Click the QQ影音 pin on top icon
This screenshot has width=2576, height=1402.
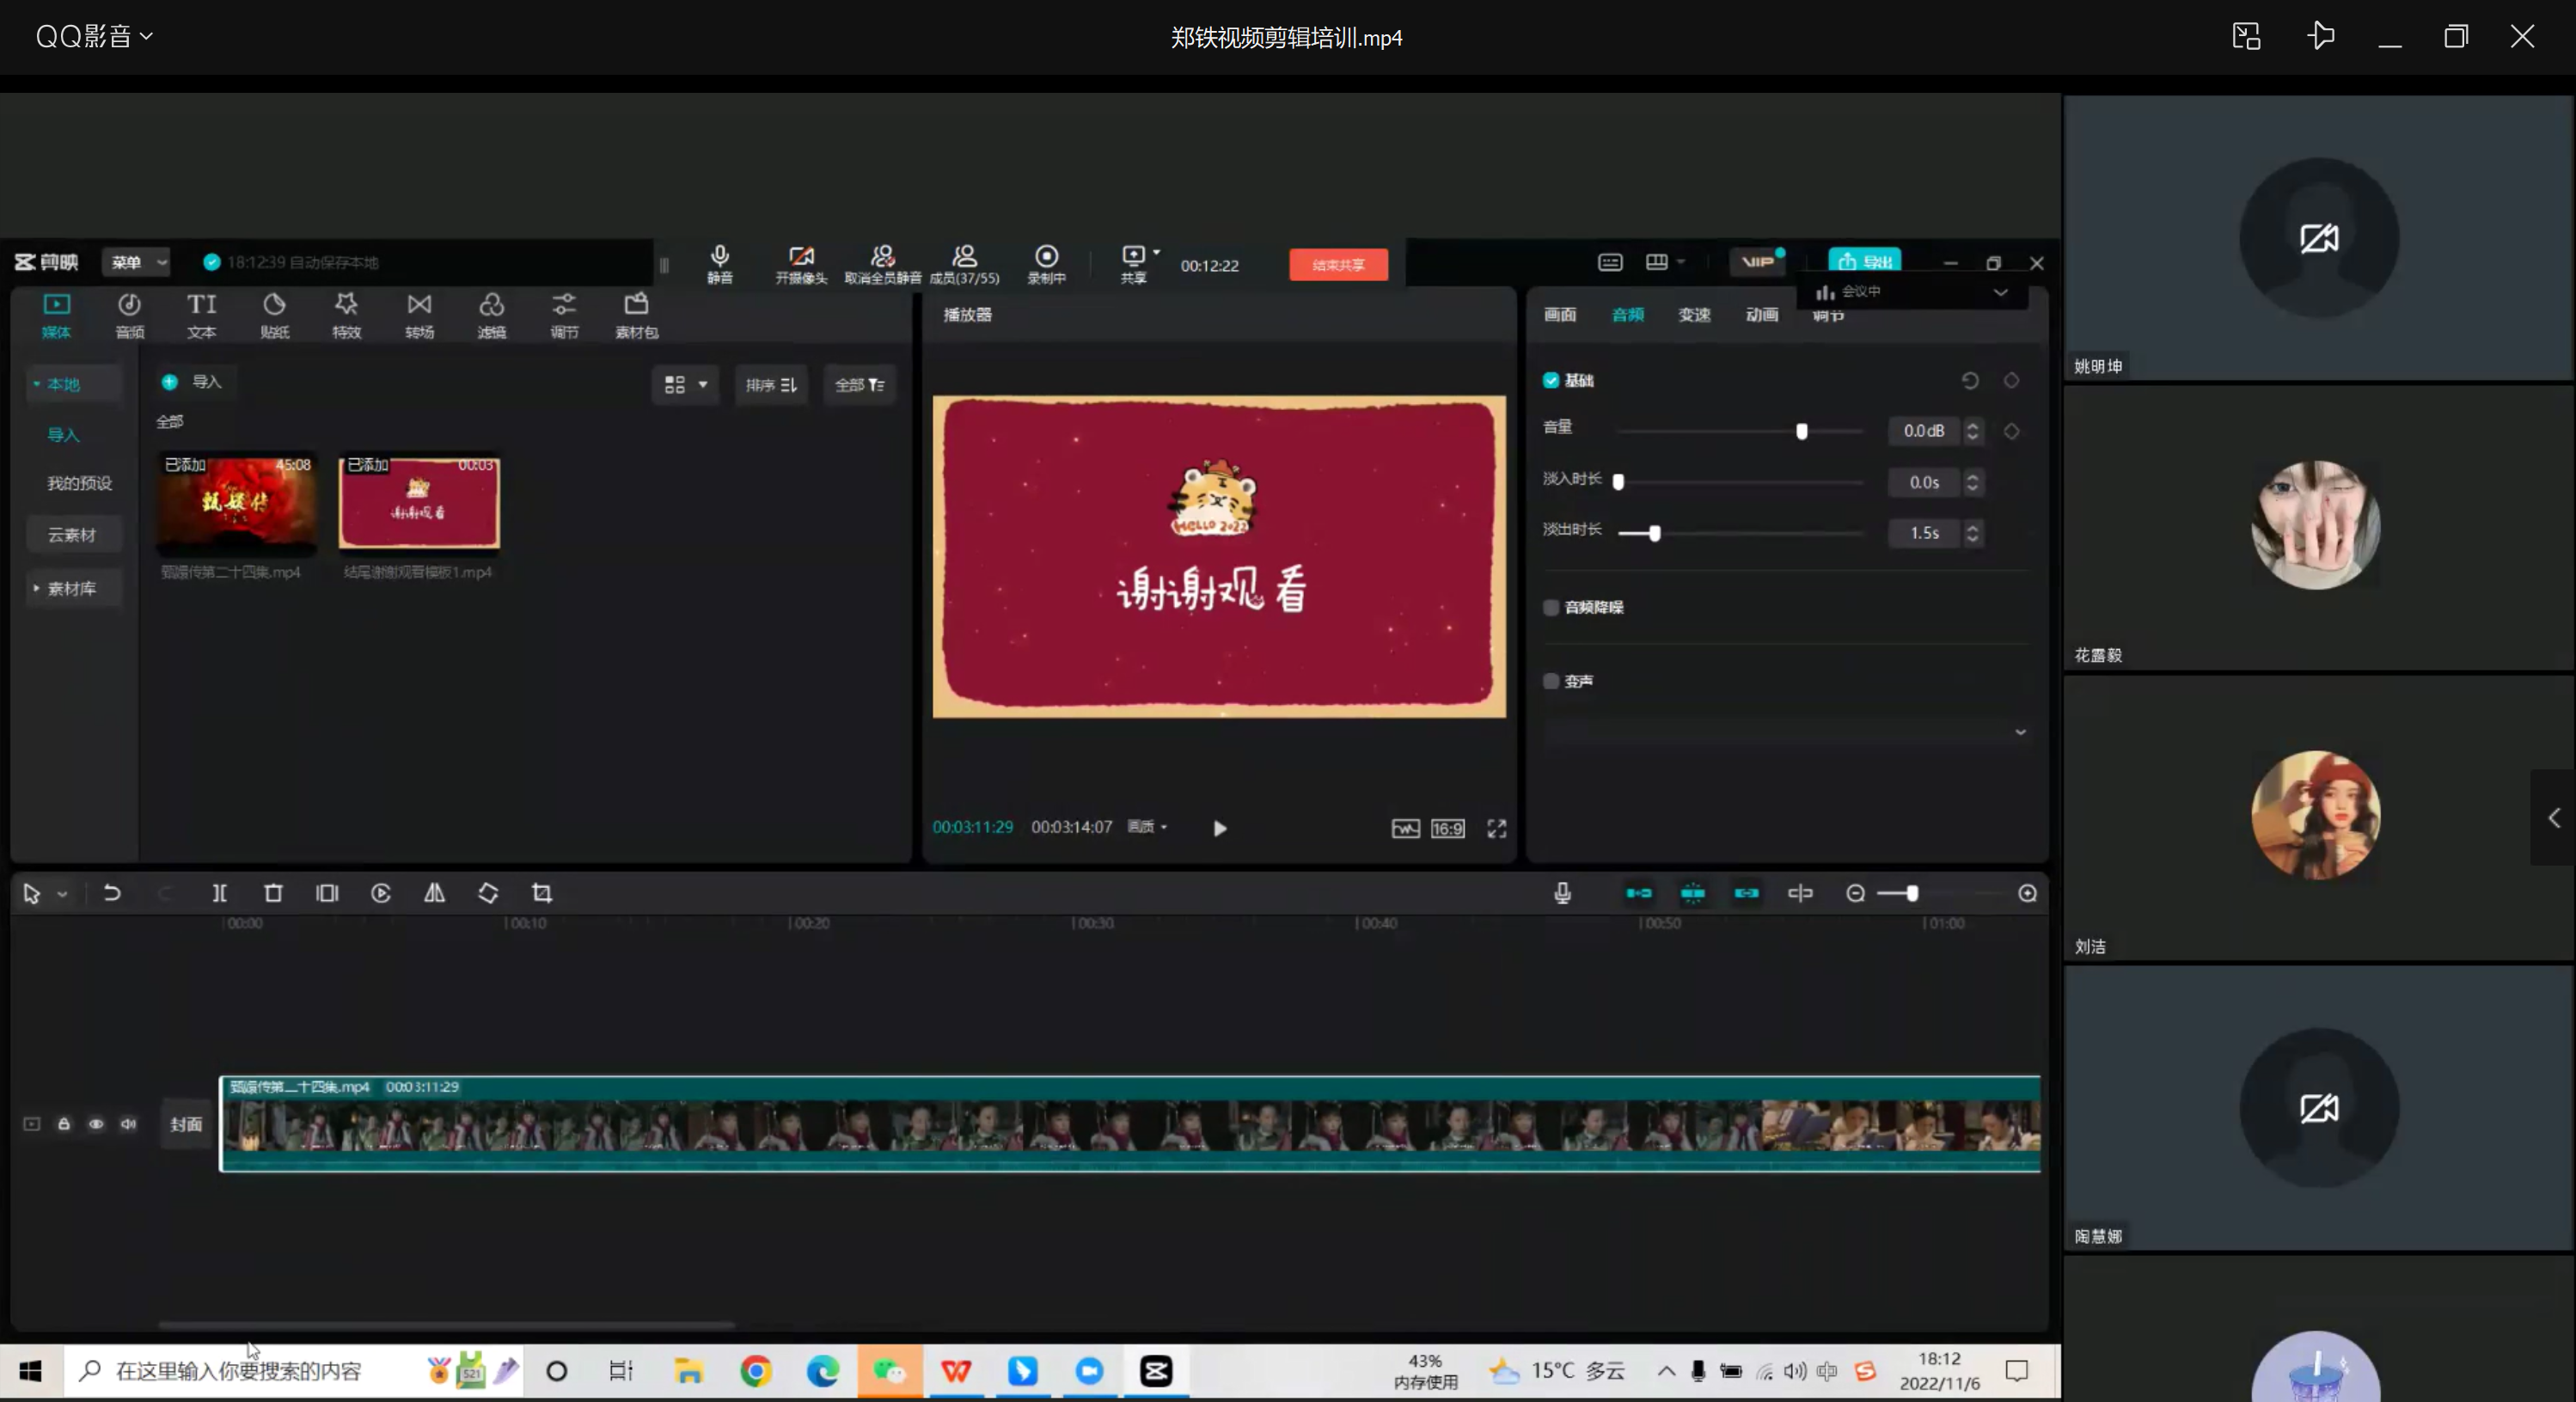point(2321,37)
